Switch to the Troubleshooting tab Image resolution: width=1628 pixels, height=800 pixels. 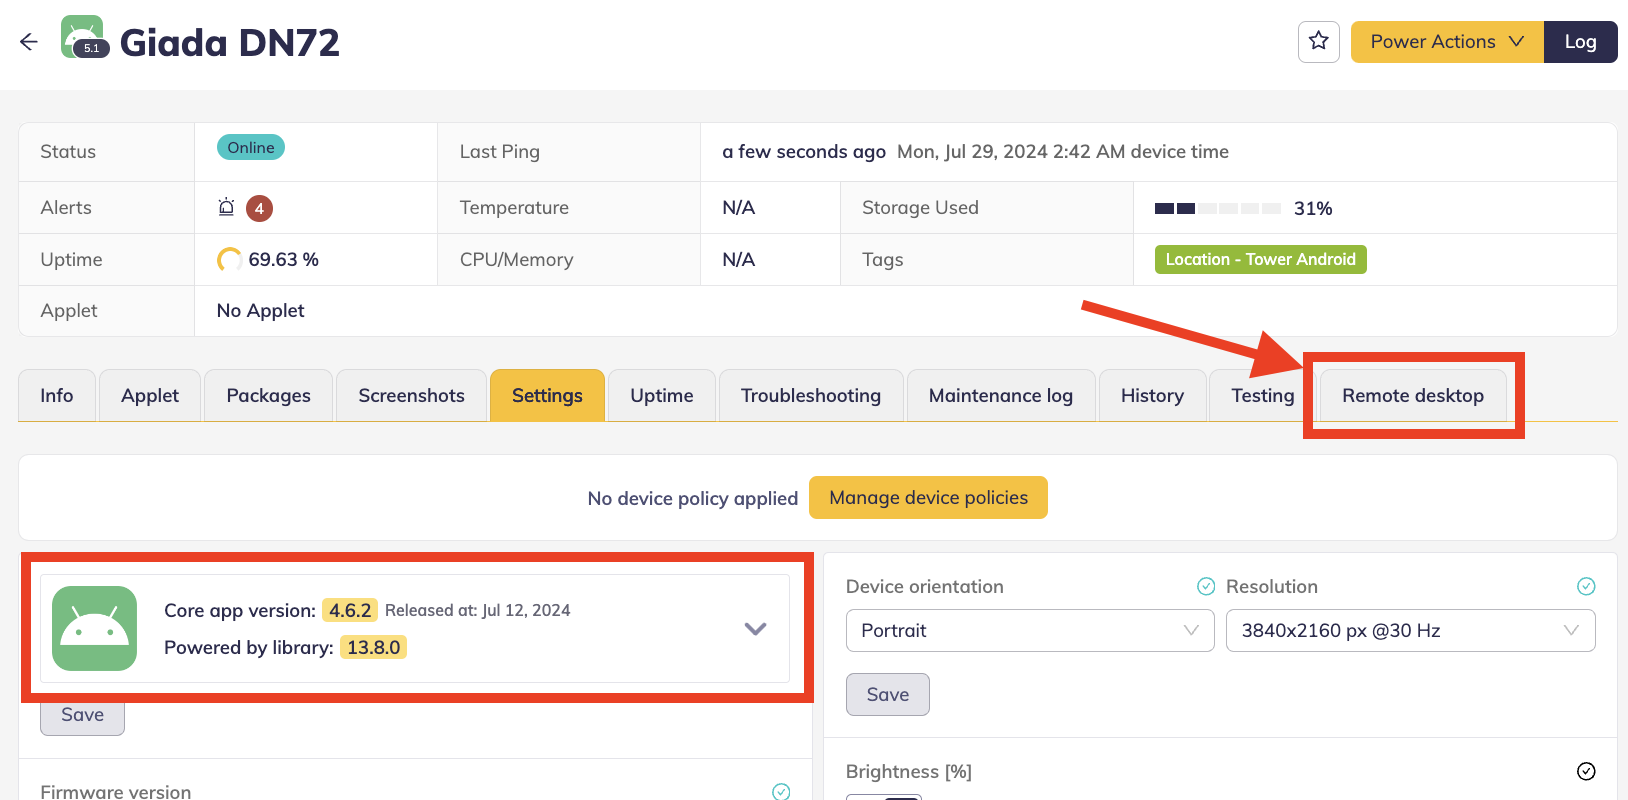810,396
